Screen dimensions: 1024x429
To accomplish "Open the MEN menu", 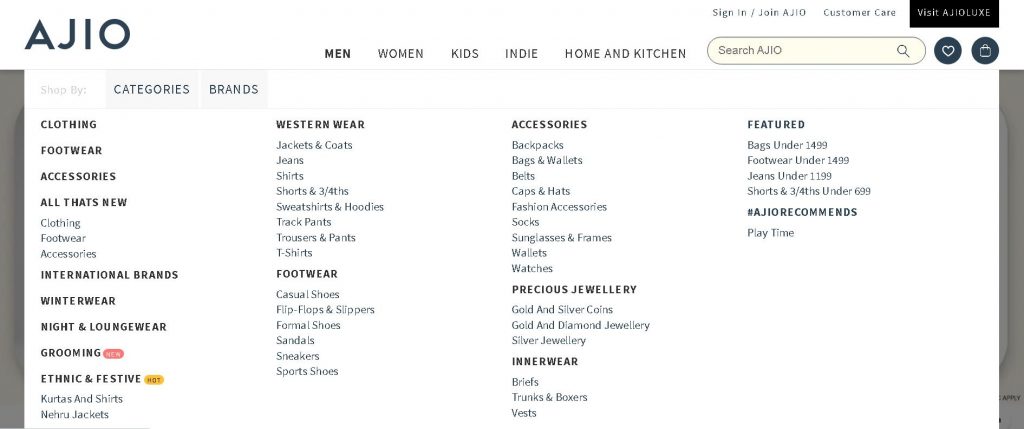I will tap(338, 54).
